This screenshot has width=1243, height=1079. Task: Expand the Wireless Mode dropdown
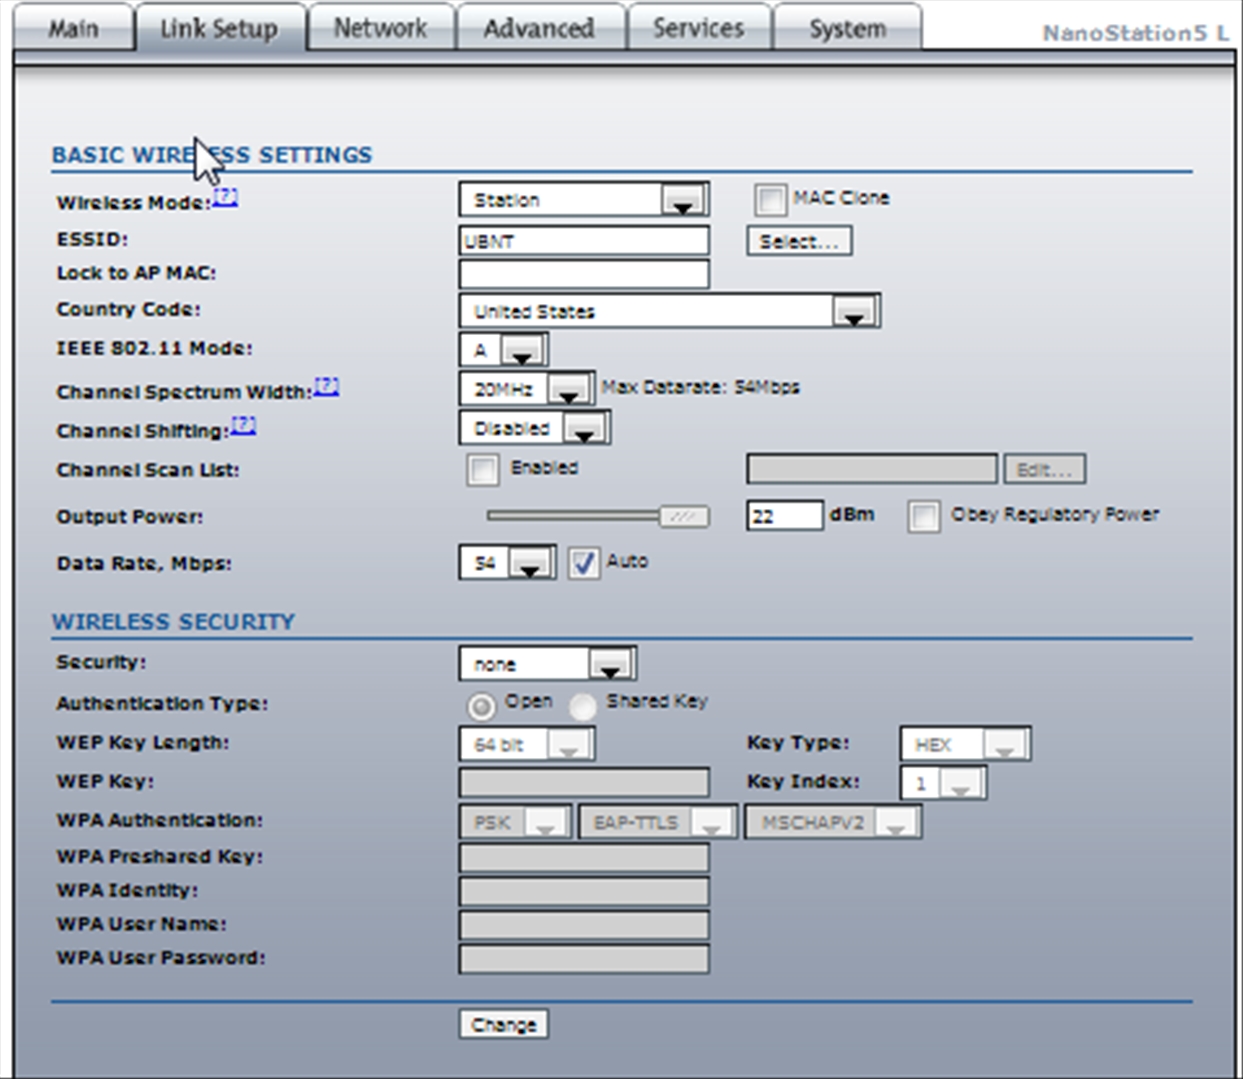click(584, 199)
